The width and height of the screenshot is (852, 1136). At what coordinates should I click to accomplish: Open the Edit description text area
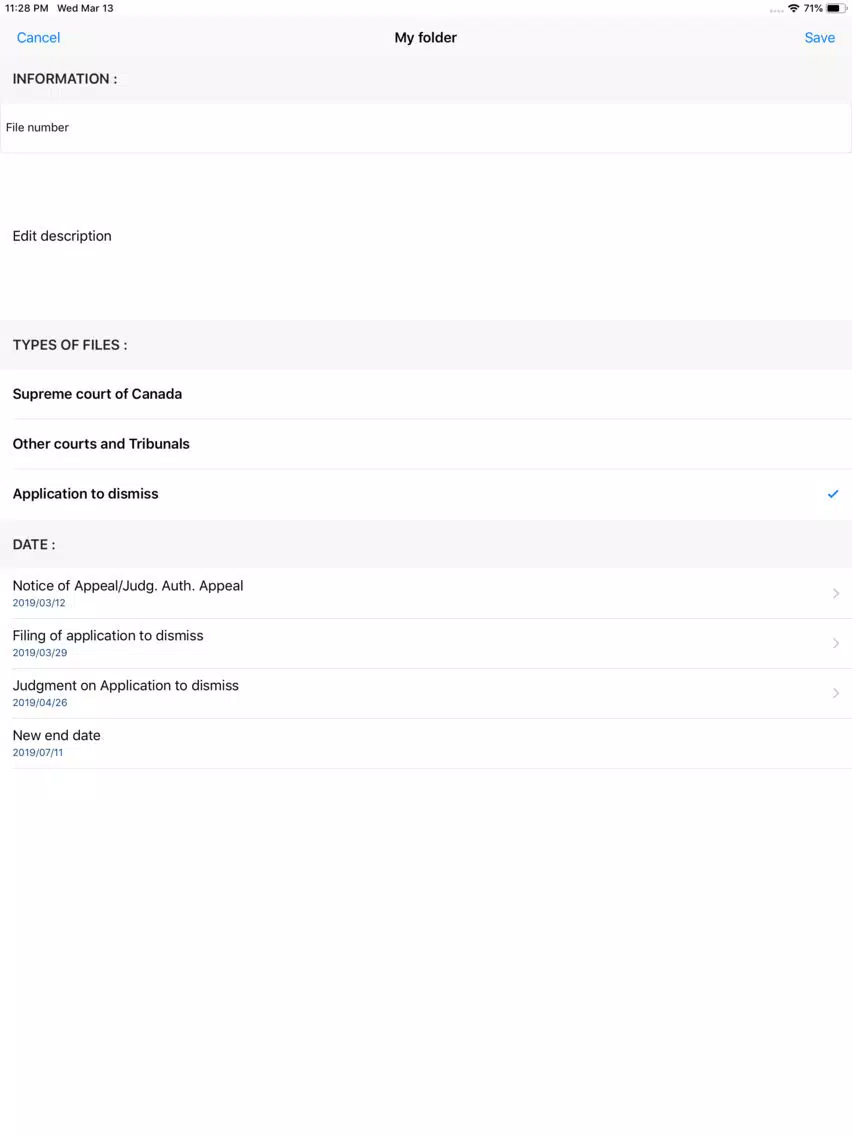point(426,236)
